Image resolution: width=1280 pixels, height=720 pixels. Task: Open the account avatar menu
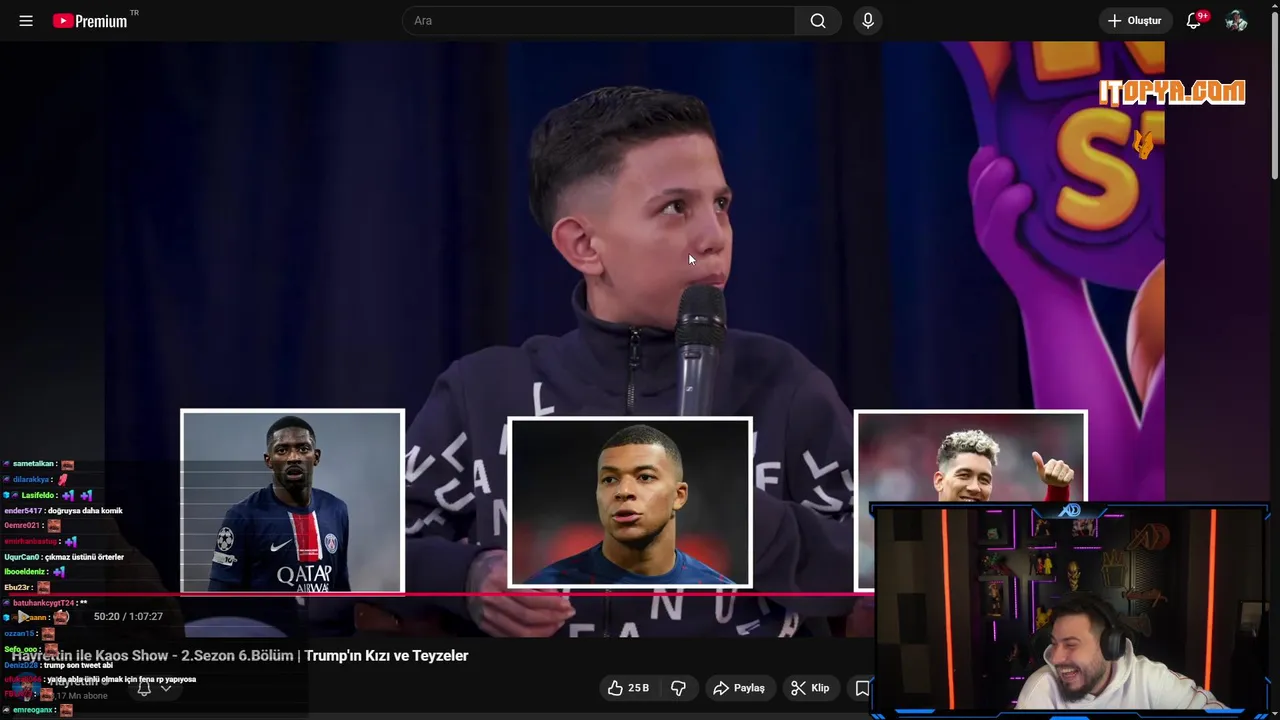pyautogui.click(x=1237, y=21)
